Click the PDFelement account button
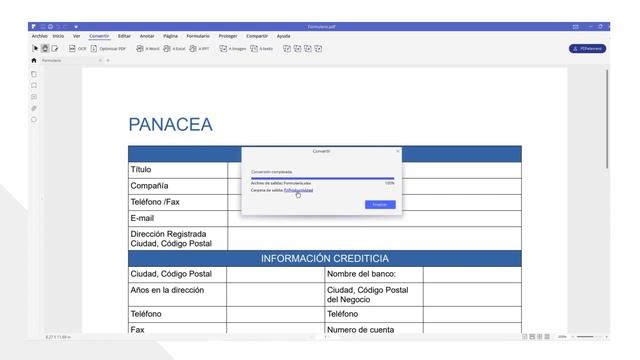This screenshot has height=360, width=640. 587,49
